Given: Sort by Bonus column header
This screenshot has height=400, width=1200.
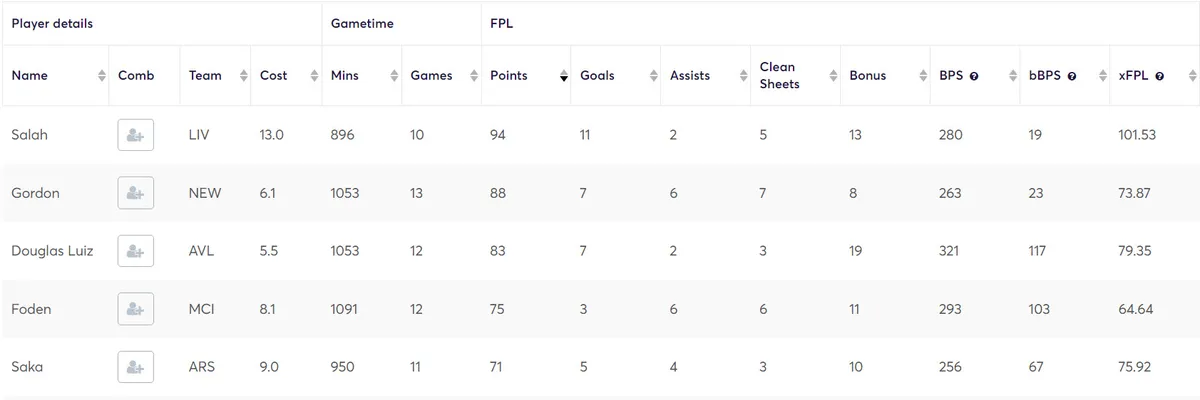Looking at the screenshot, I should [x=885, y=76].
